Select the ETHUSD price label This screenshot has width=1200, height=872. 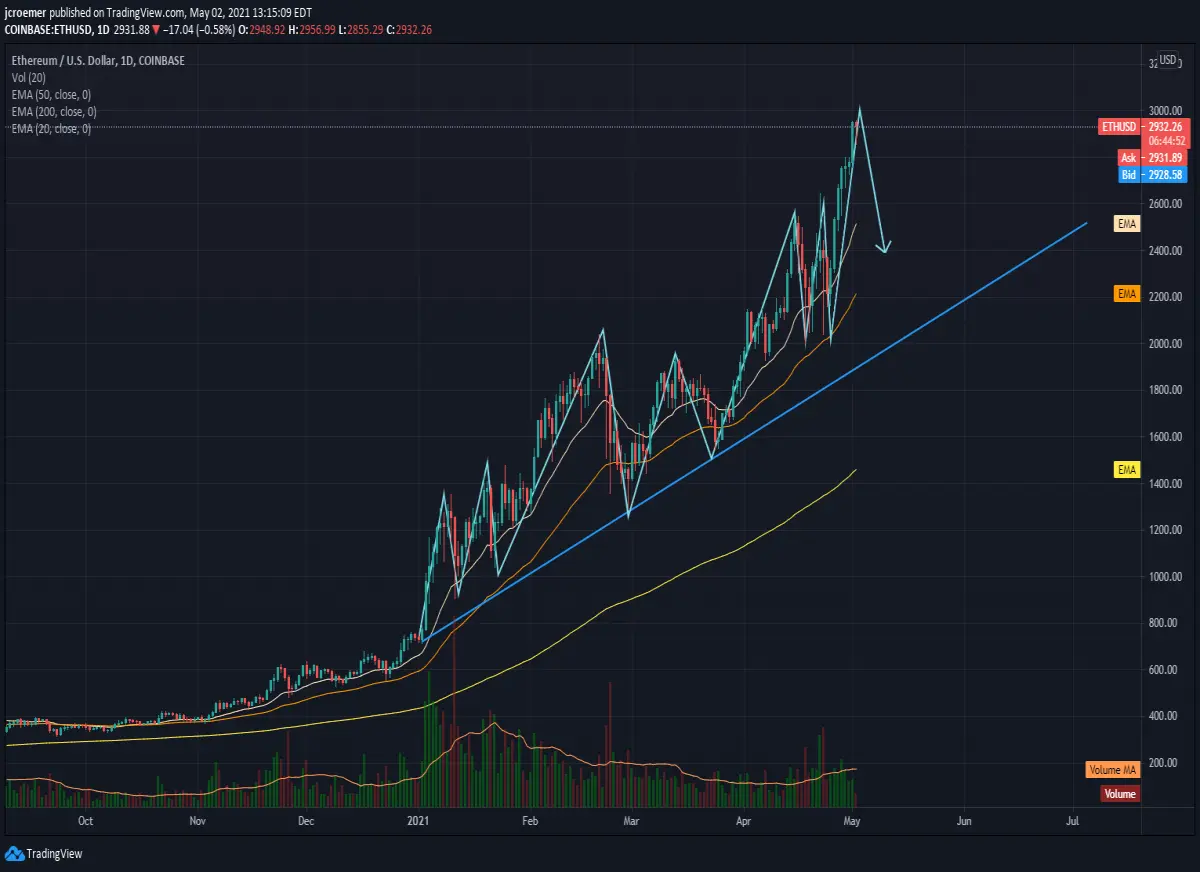(1119, 127)
